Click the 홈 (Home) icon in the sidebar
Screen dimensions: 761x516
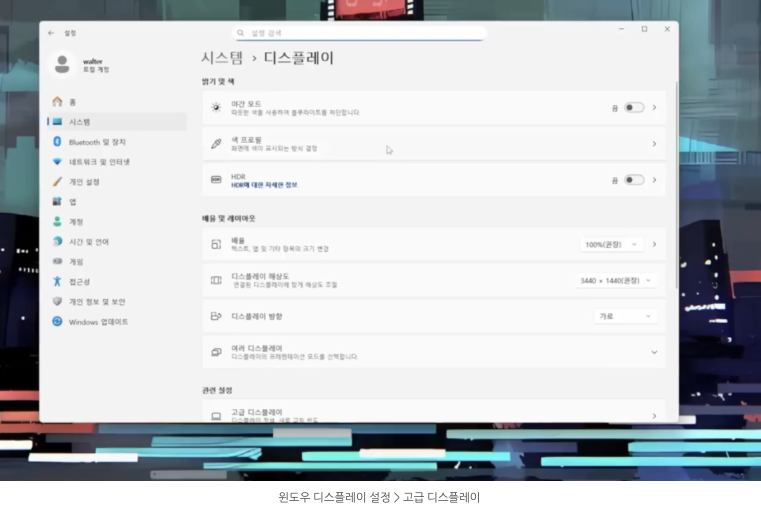coord(58,102)
